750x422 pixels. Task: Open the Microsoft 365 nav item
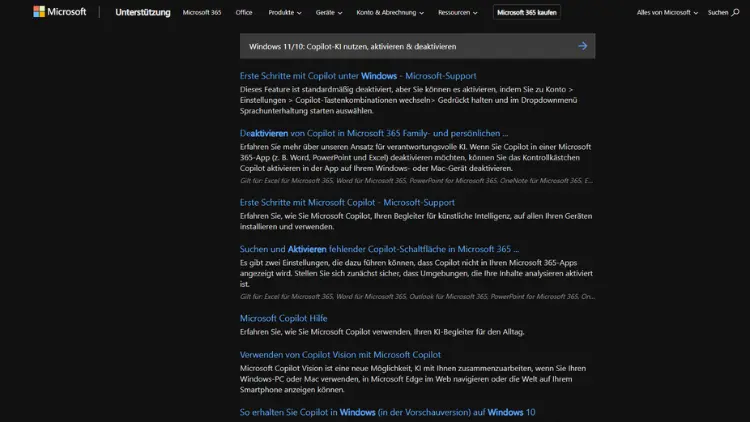202,12
